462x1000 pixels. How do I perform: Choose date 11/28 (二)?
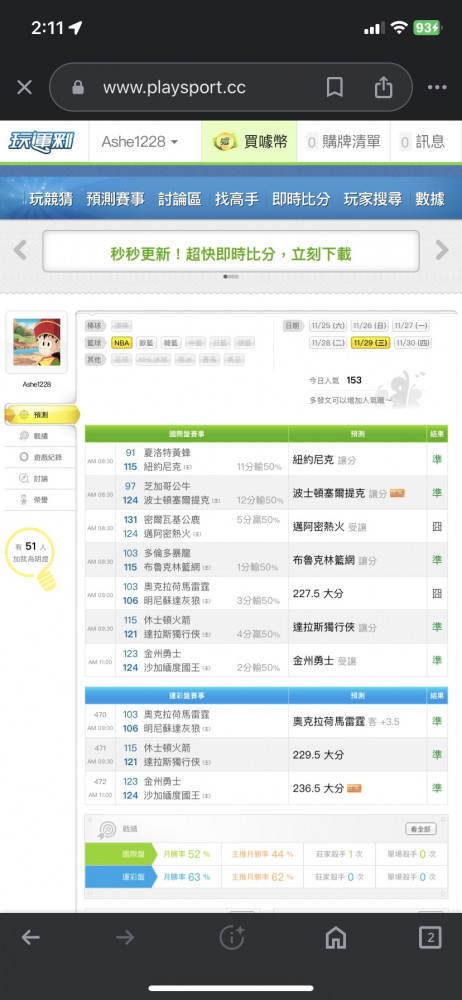328,342
